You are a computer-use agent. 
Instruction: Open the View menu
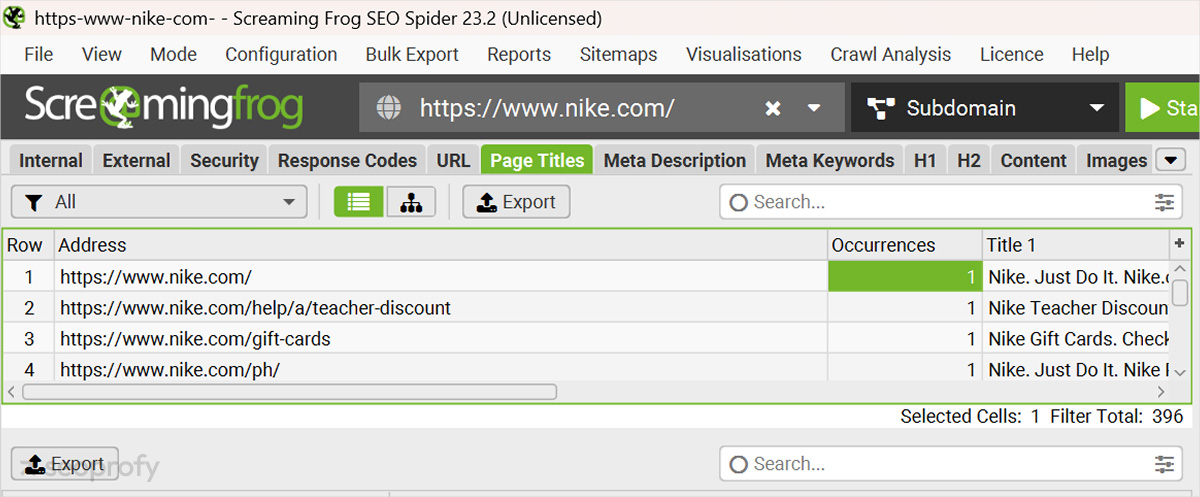(x=102, y=55)
